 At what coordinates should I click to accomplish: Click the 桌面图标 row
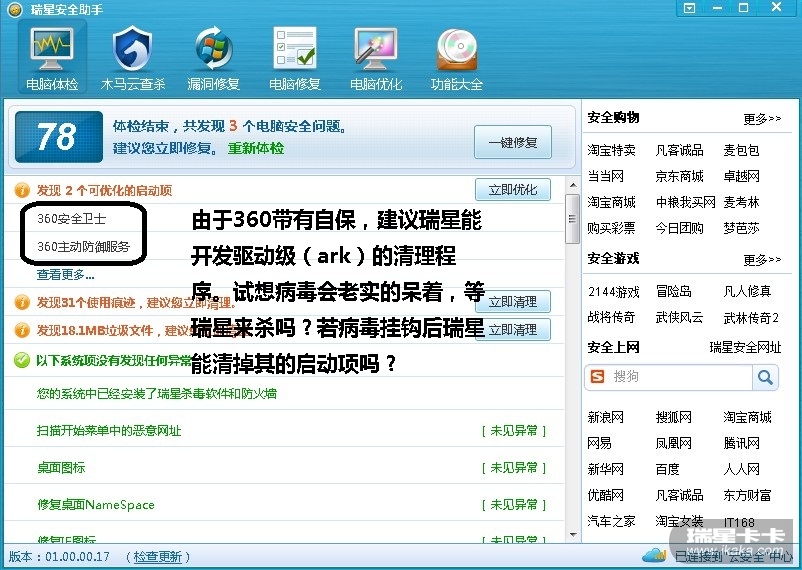coord(285,468)
